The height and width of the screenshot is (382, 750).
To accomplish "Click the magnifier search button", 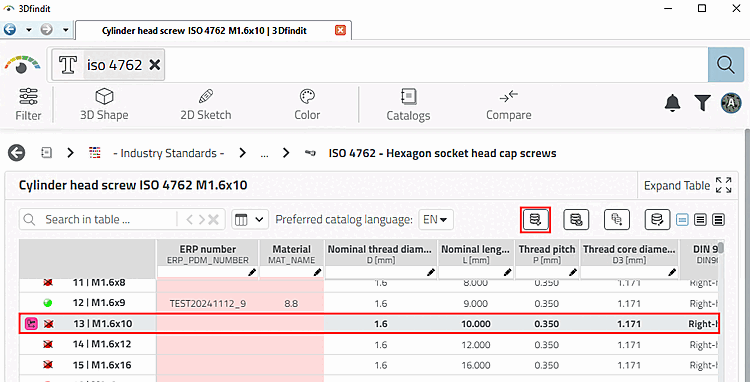I will pyautogui.click(x=726, y=65).
